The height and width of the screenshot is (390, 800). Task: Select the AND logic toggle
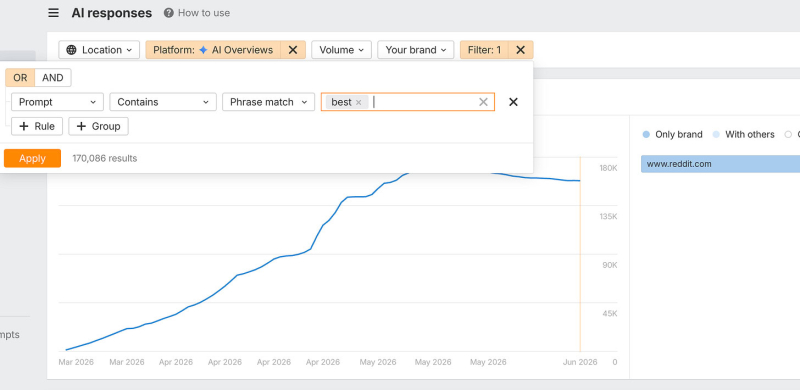[x=53, y=78]
